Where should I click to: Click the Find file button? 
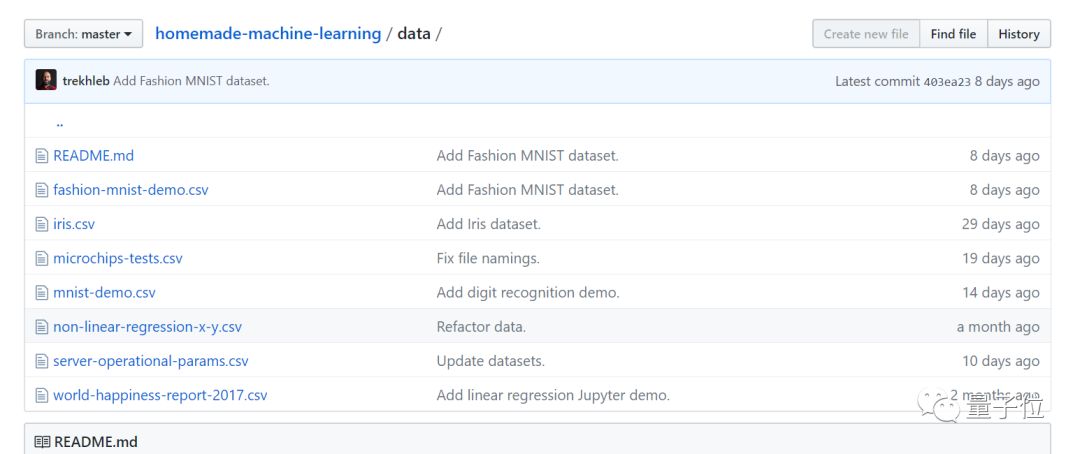pyautogui.click(x=953, y=34)
